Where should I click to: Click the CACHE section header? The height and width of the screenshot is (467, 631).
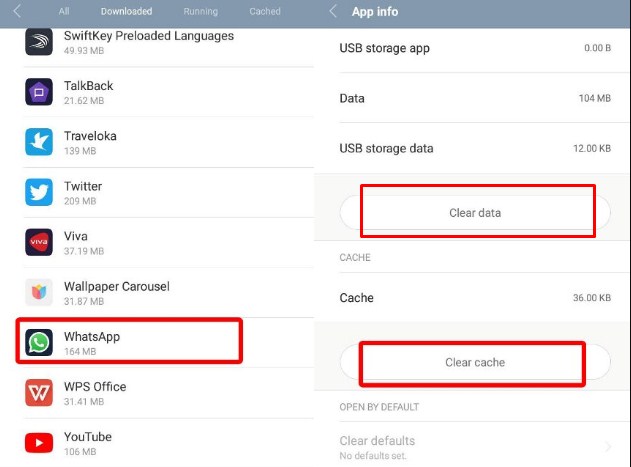point(355,258)
